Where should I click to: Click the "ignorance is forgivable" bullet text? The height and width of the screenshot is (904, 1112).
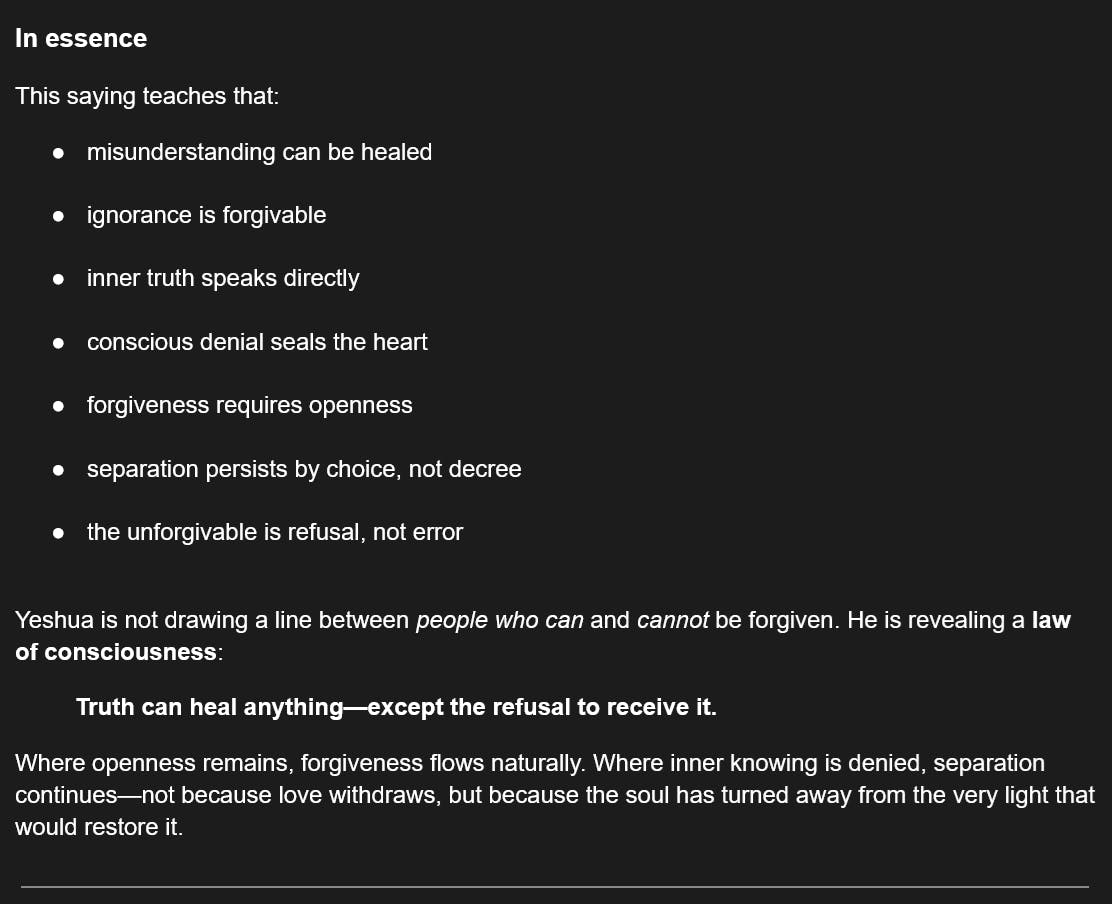[206, 215]
